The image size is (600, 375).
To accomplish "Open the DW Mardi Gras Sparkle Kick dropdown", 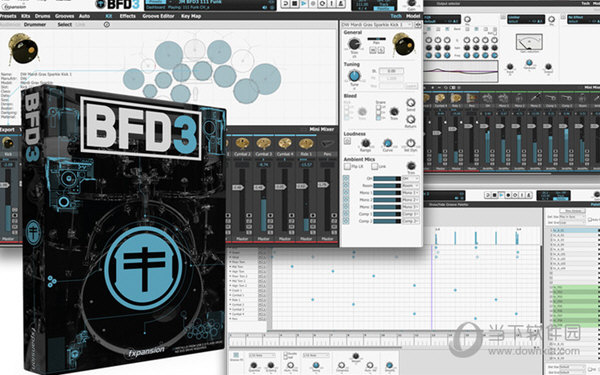I will (377, 24).
